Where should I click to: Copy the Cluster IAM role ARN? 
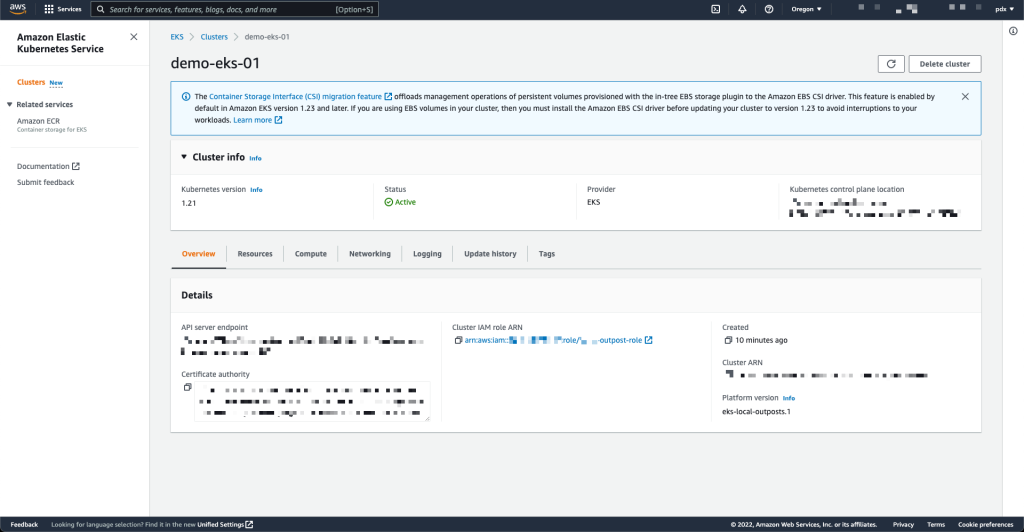(x=458, y=340)
